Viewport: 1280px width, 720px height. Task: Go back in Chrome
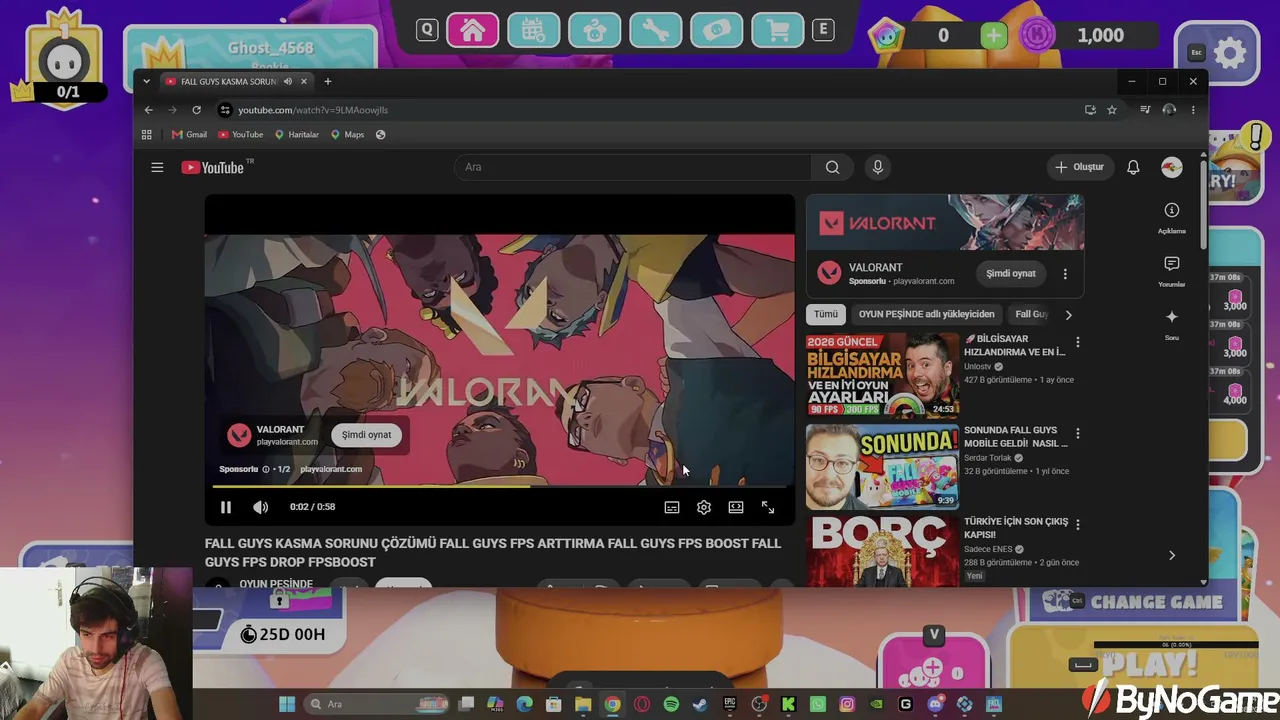(149, 110)
